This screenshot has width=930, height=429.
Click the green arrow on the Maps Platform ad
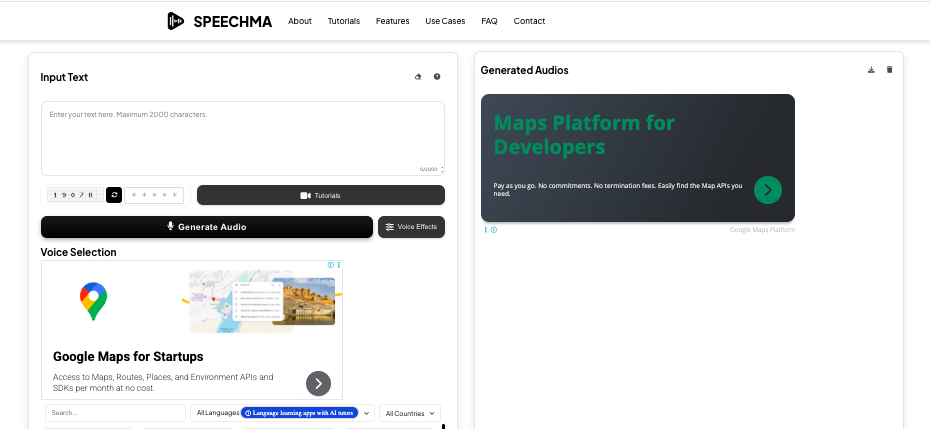[767, 190]
